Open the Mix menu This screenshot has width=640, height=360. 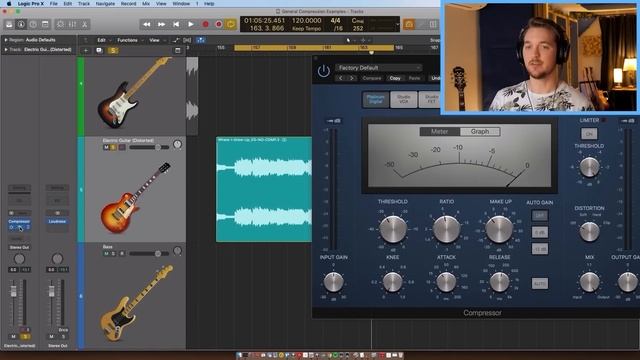click(146, 3)
